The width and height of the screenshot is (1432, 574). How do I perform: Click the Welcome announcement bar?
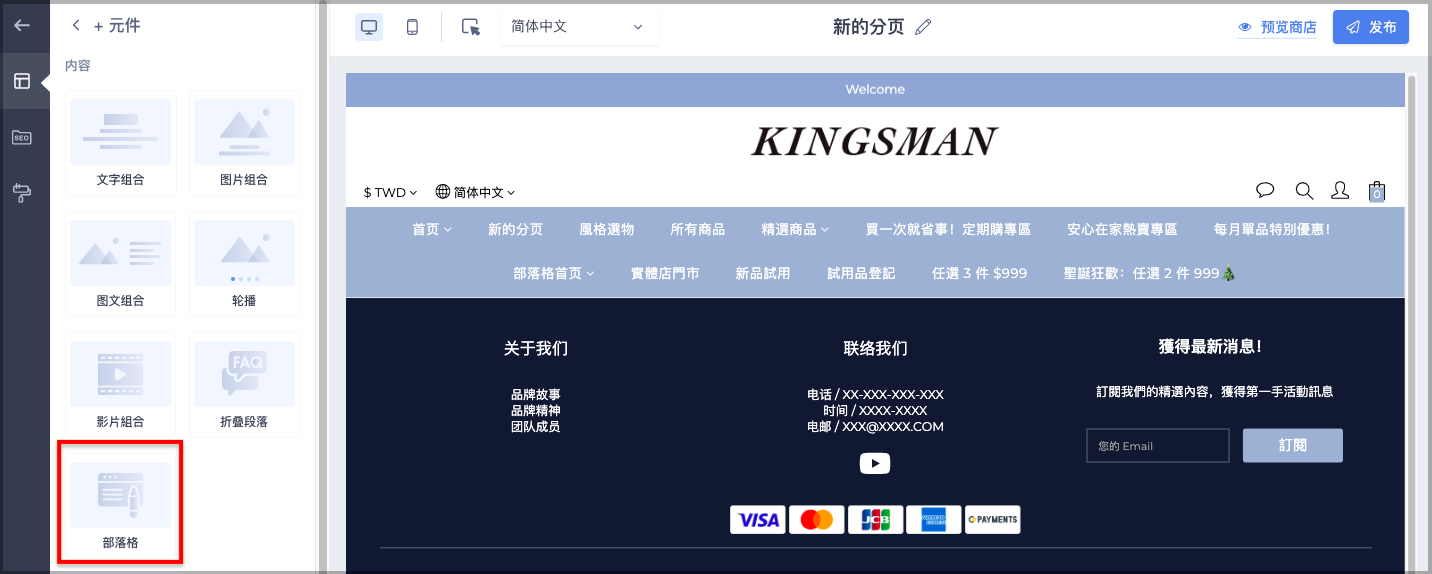click(875, 89)
